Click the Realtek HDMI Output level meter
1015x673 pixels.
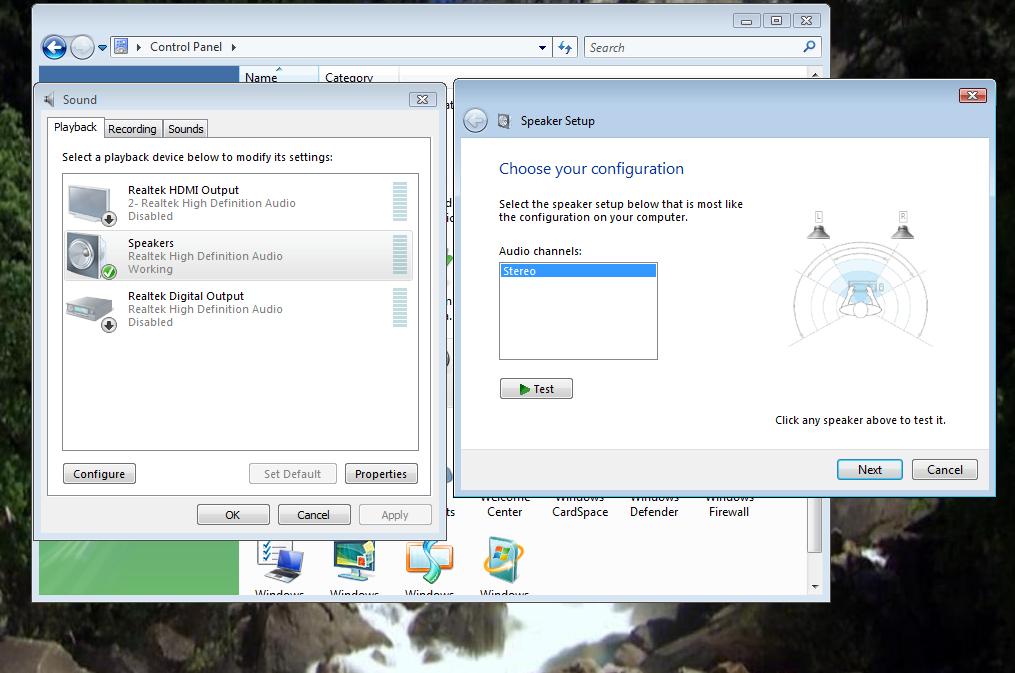pyautogui.click(x=400, y=202)
